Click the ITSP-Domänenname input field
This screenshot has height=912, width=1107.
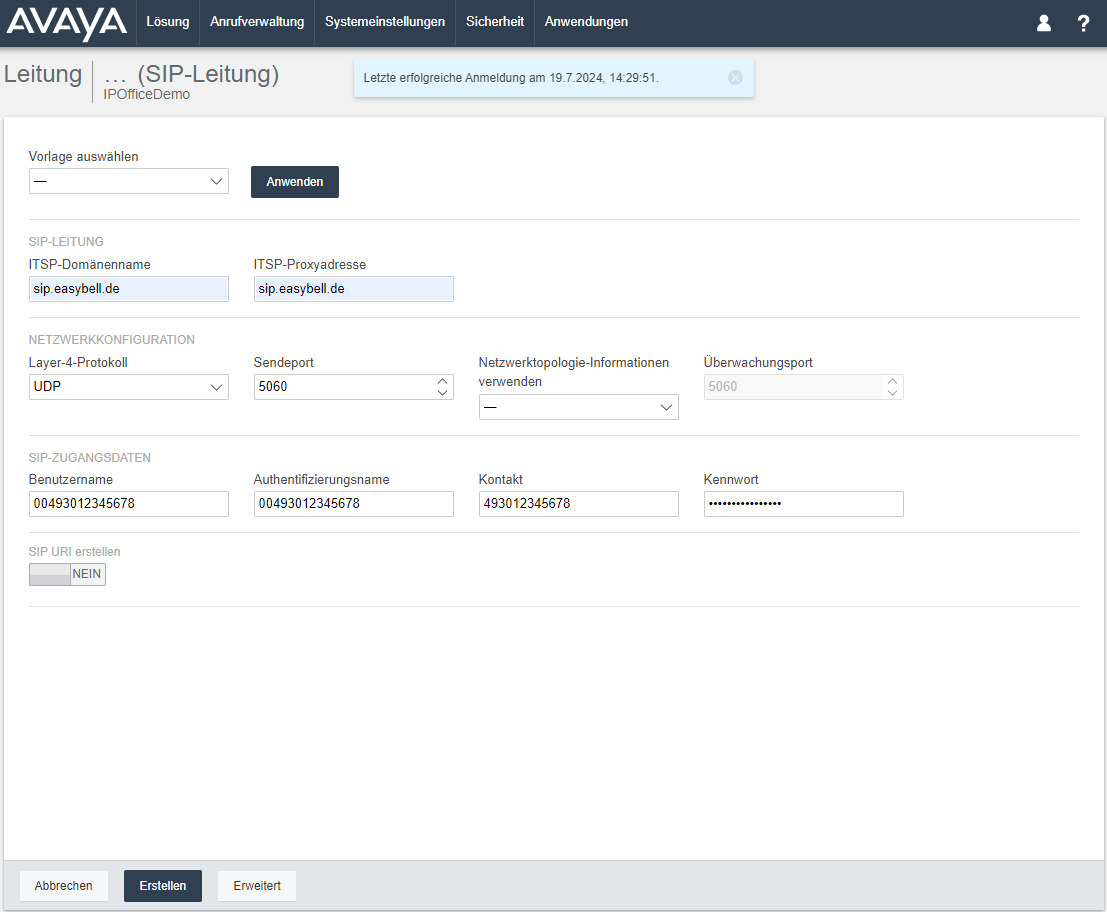(x=128, y=289)
